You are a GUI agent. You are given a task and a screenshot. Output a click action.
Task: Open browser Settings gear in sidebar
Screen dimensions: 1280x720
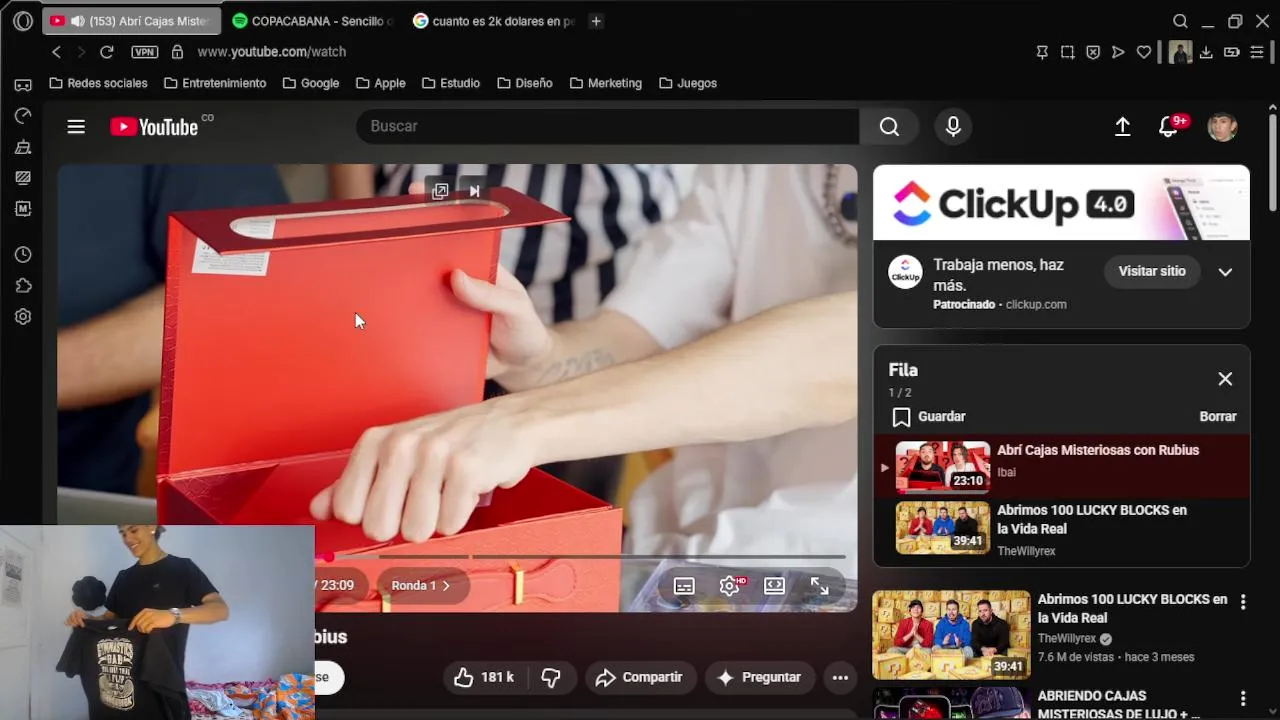pos(23,317)
